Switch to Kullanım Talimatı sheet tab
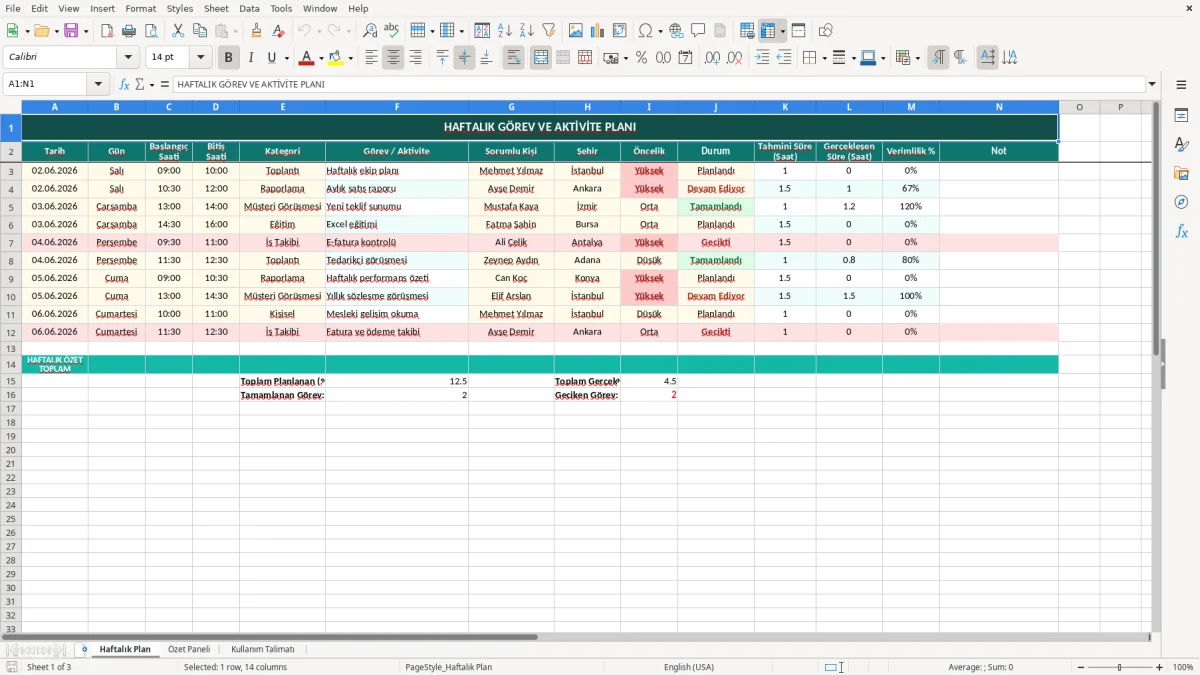The width and height of the screenshot is (1200, 675). 263,649
